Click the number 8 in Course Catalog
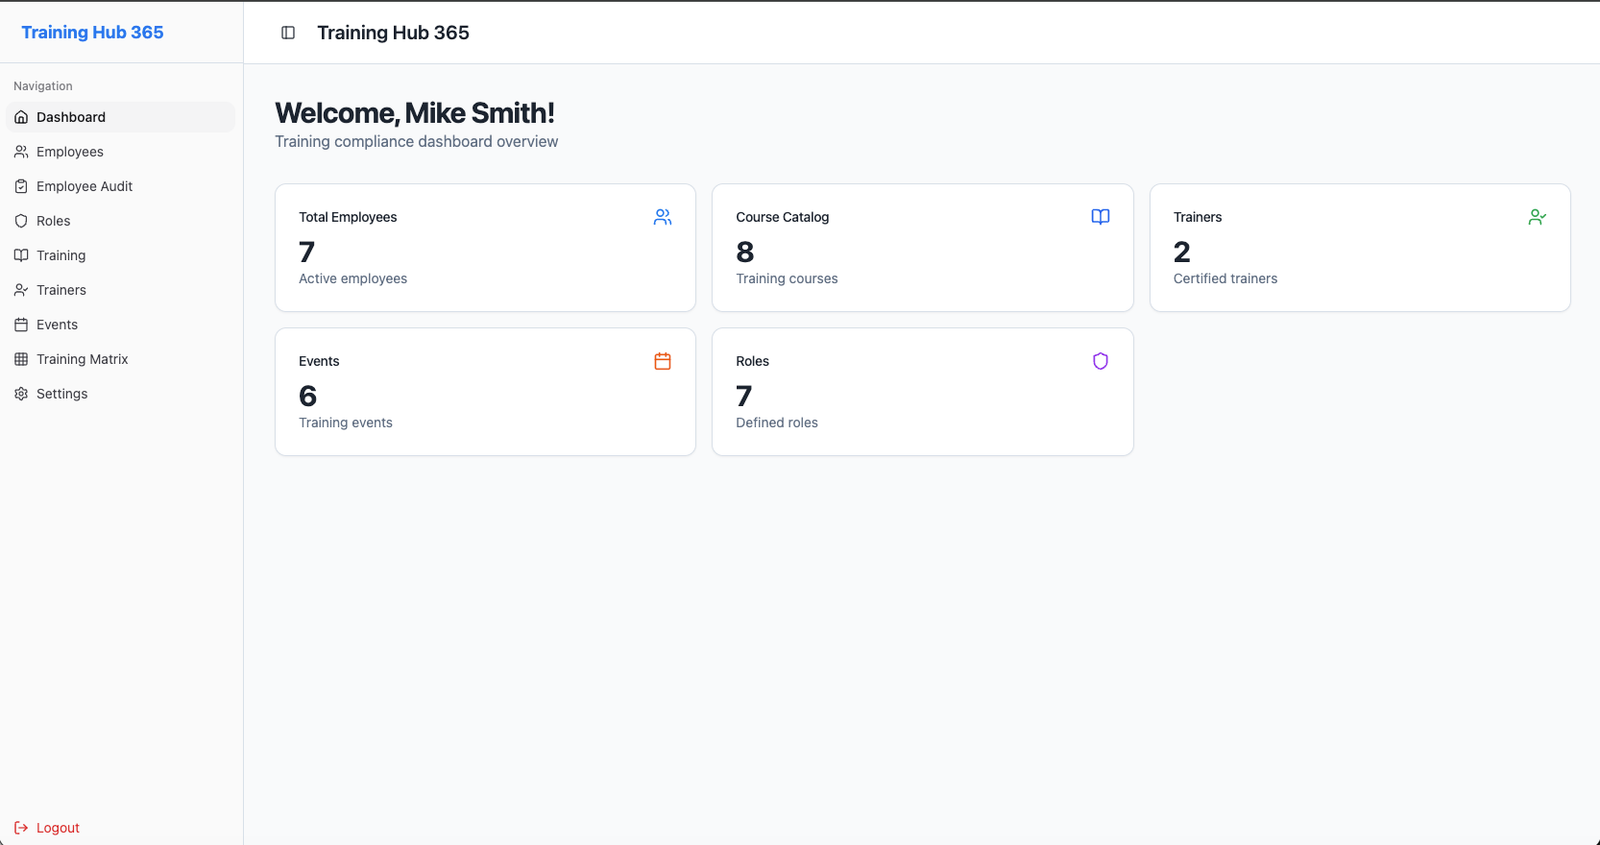 coord(745,251)
